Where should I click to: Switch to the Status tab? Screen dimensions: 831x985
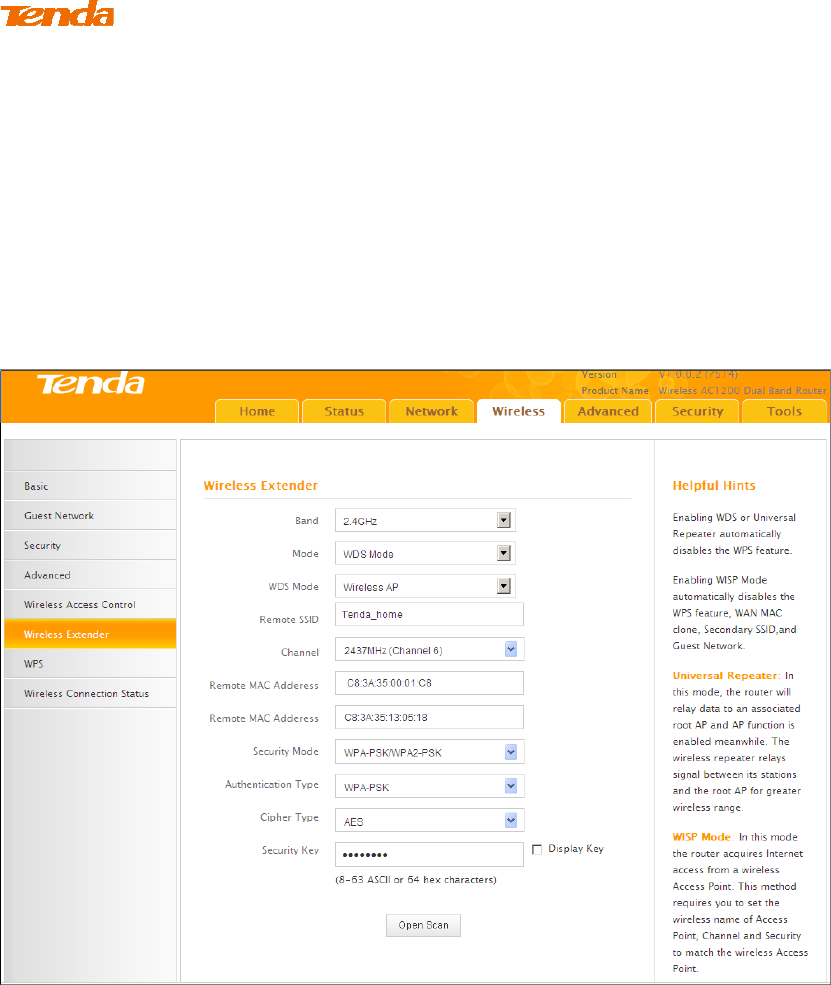pyautogui.click(x=344, y=411)
